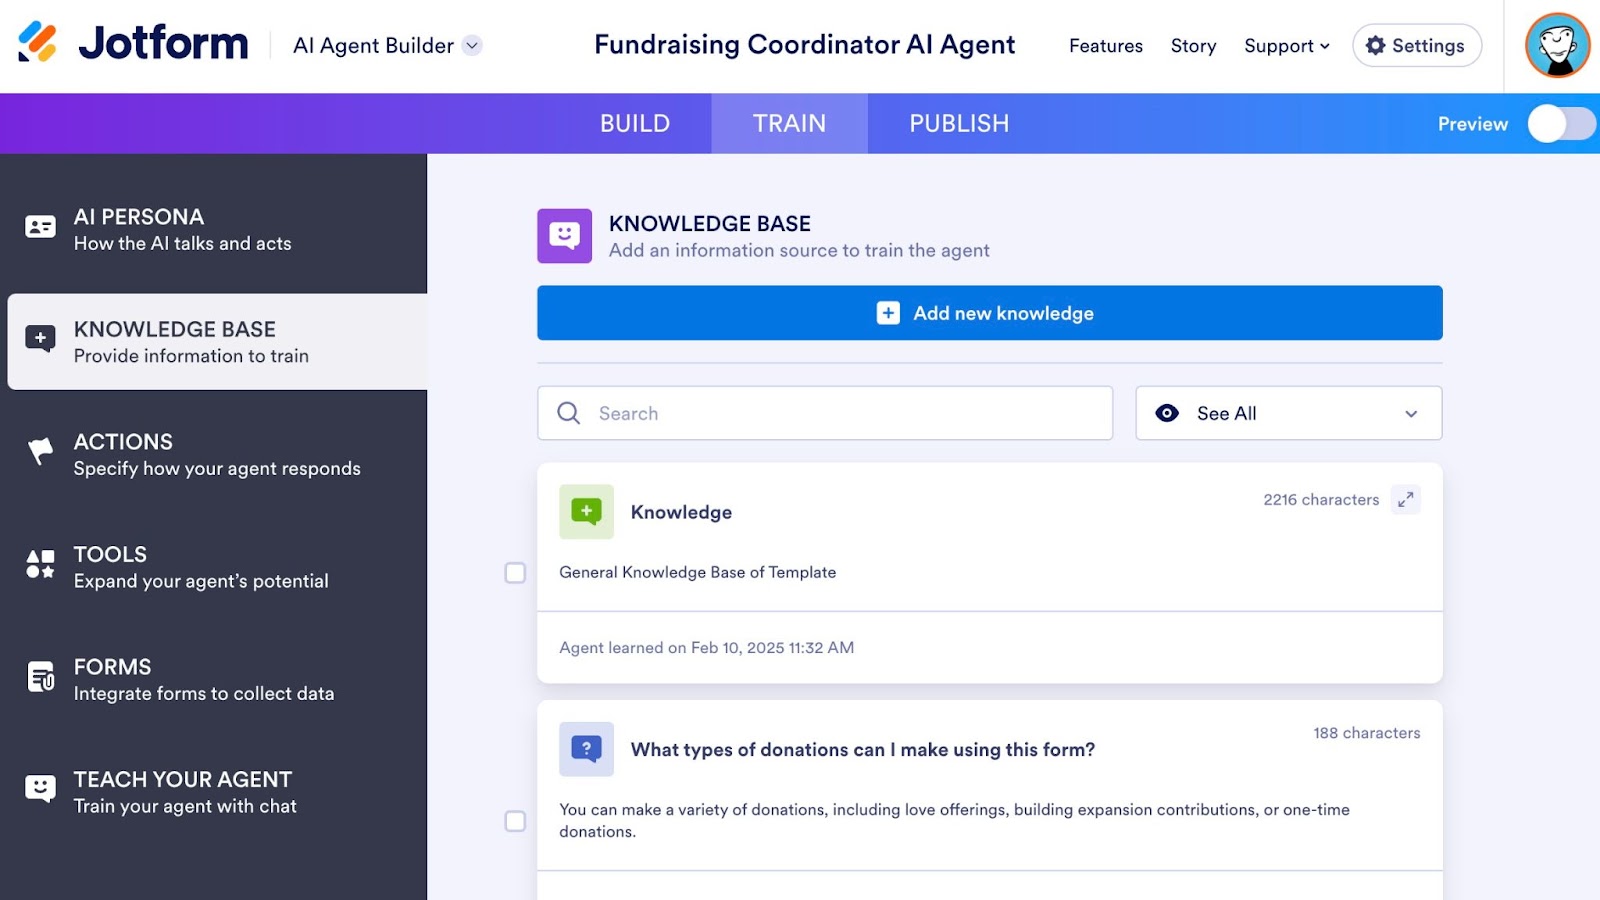Screen dimensions: 1600x900
Task: Click 'General Knowledge Base of Template' text
Action: coord(698,572)
